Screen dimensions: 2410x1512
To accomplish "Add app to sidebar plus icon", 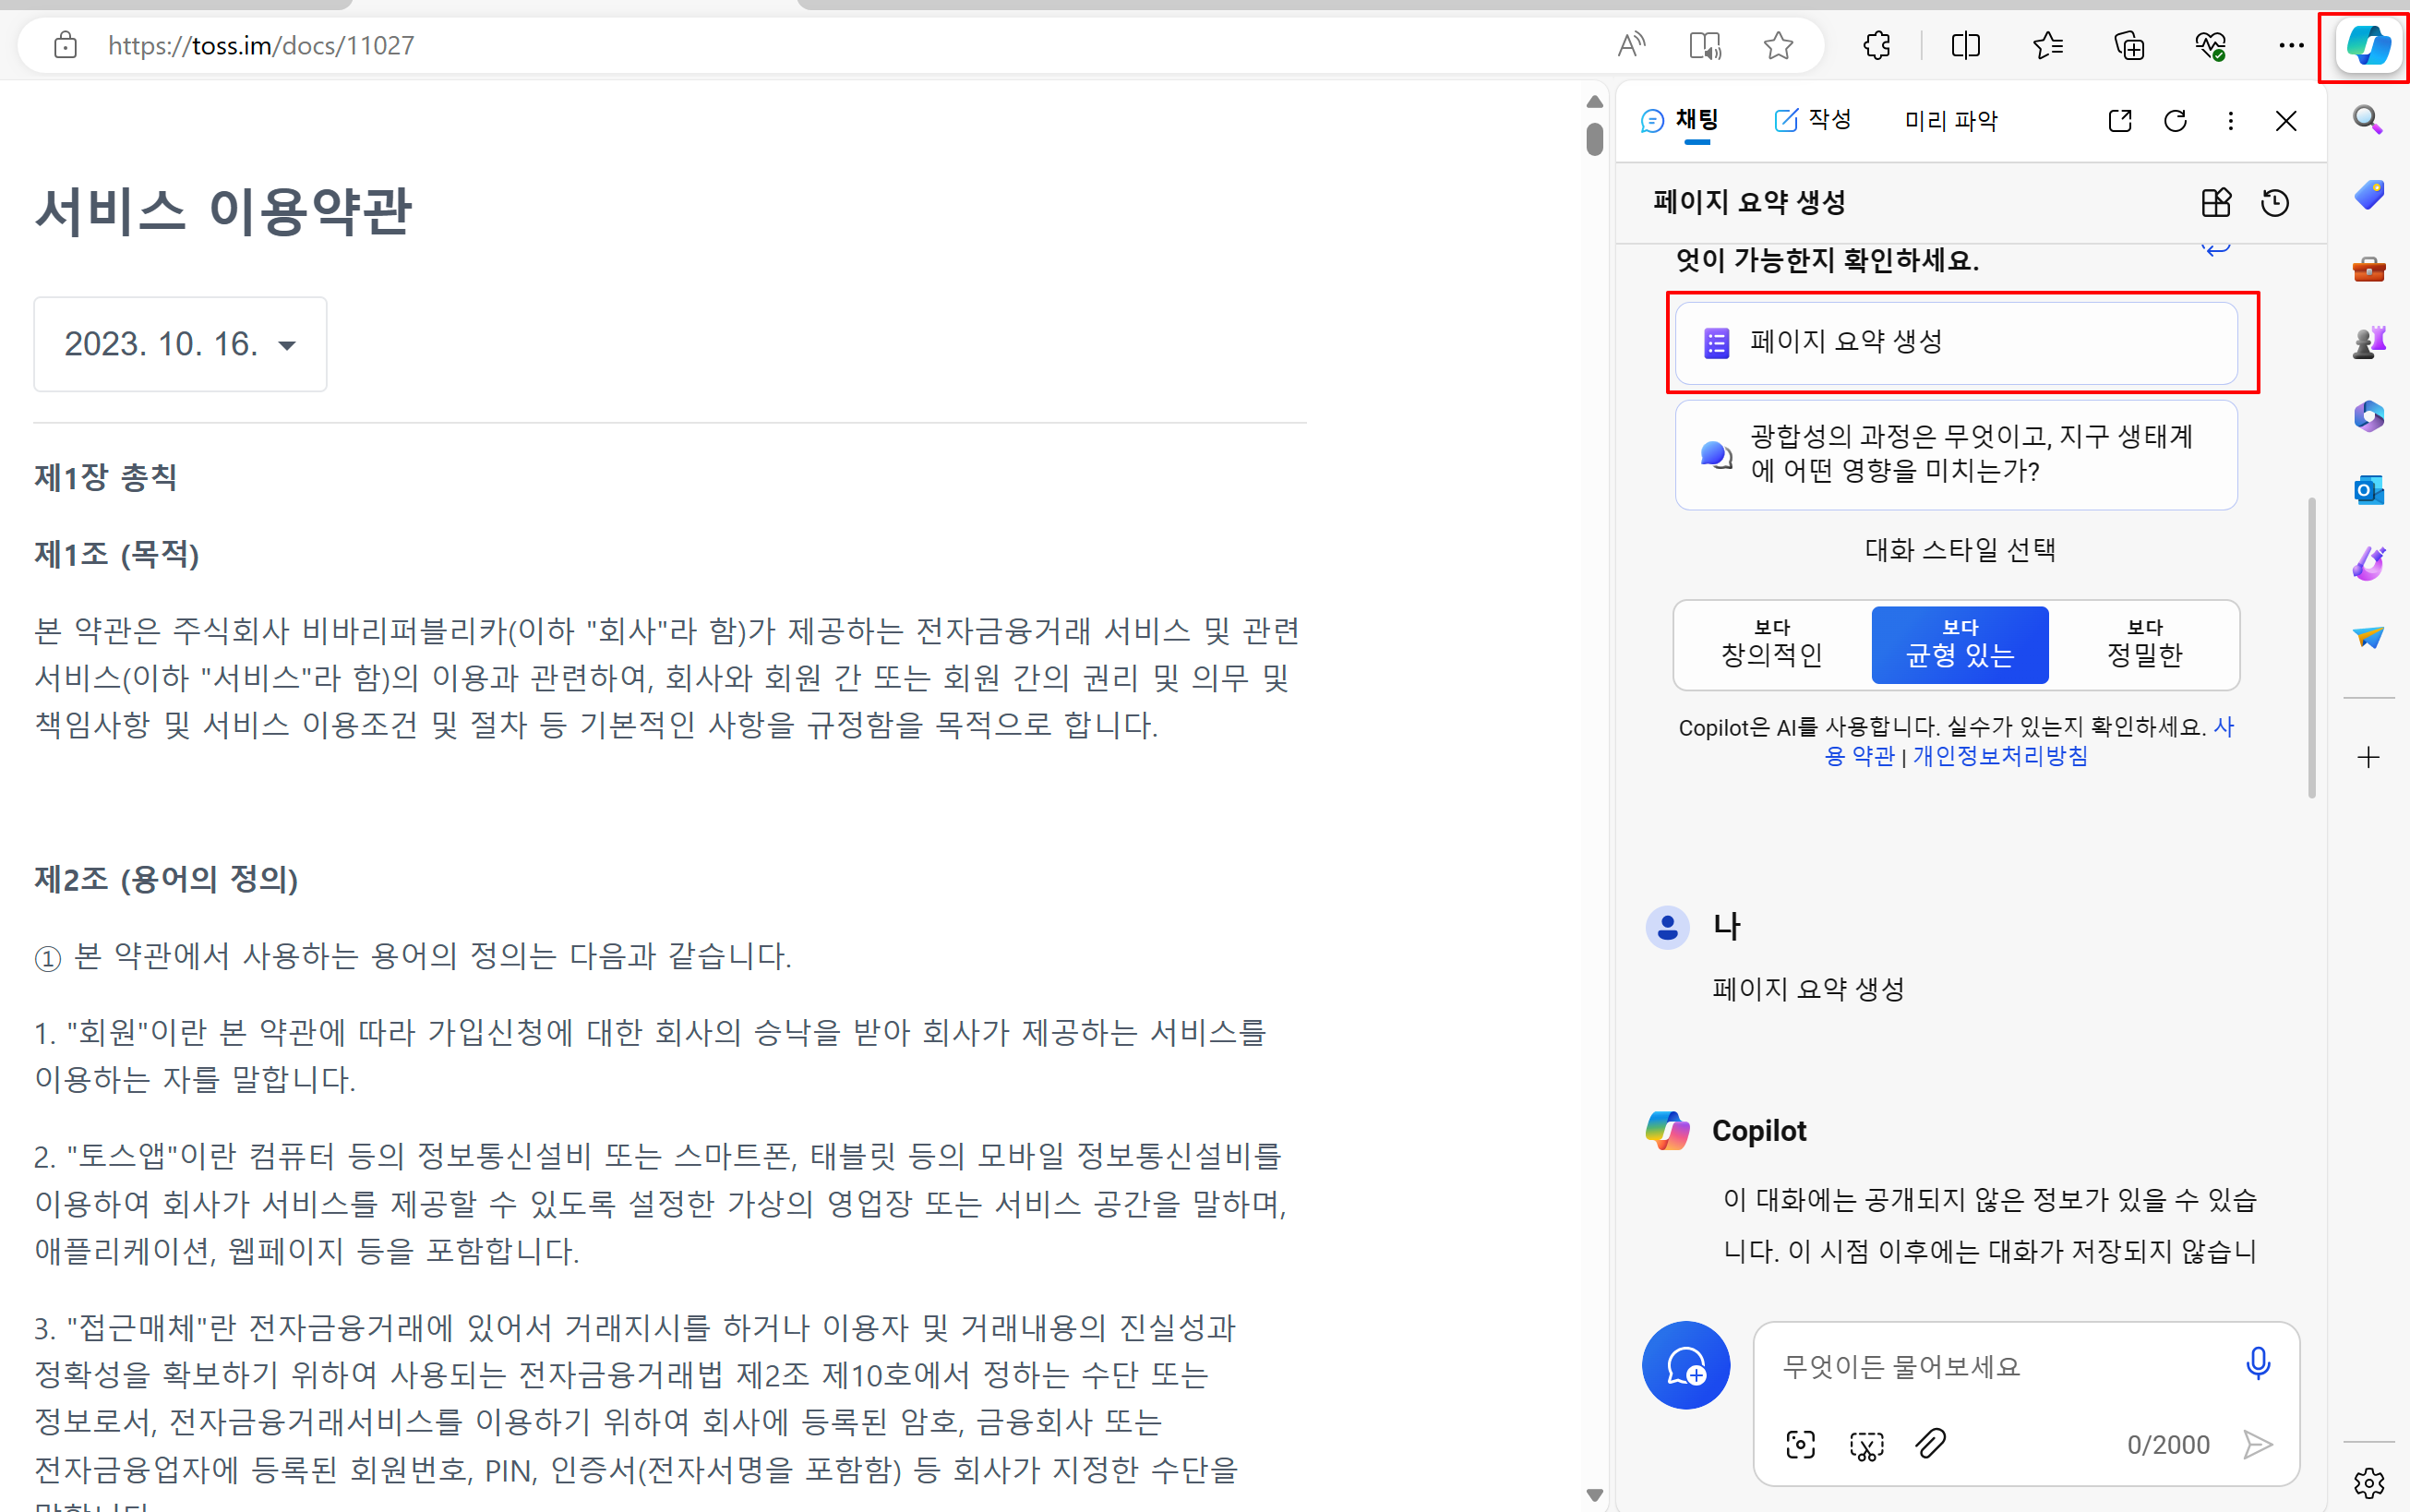I will pos(2368,757).
